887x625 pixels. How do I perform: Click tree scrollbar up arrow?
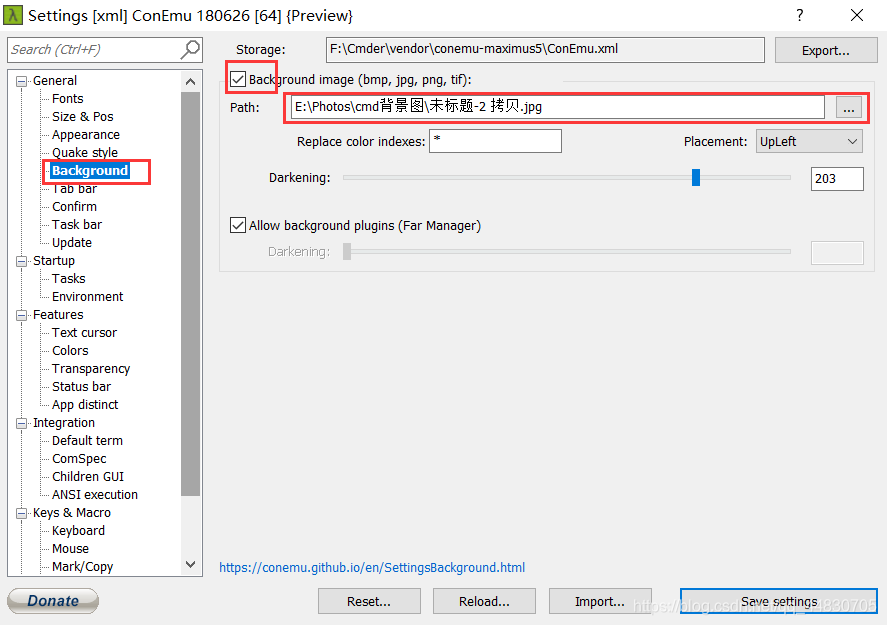point(191,81)
